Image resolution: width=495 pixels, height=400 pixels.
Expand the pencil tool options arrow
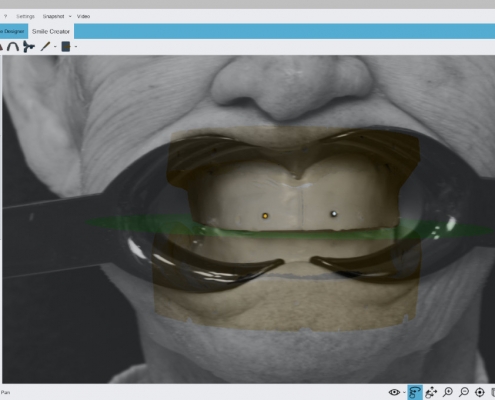tap(55, 47)
